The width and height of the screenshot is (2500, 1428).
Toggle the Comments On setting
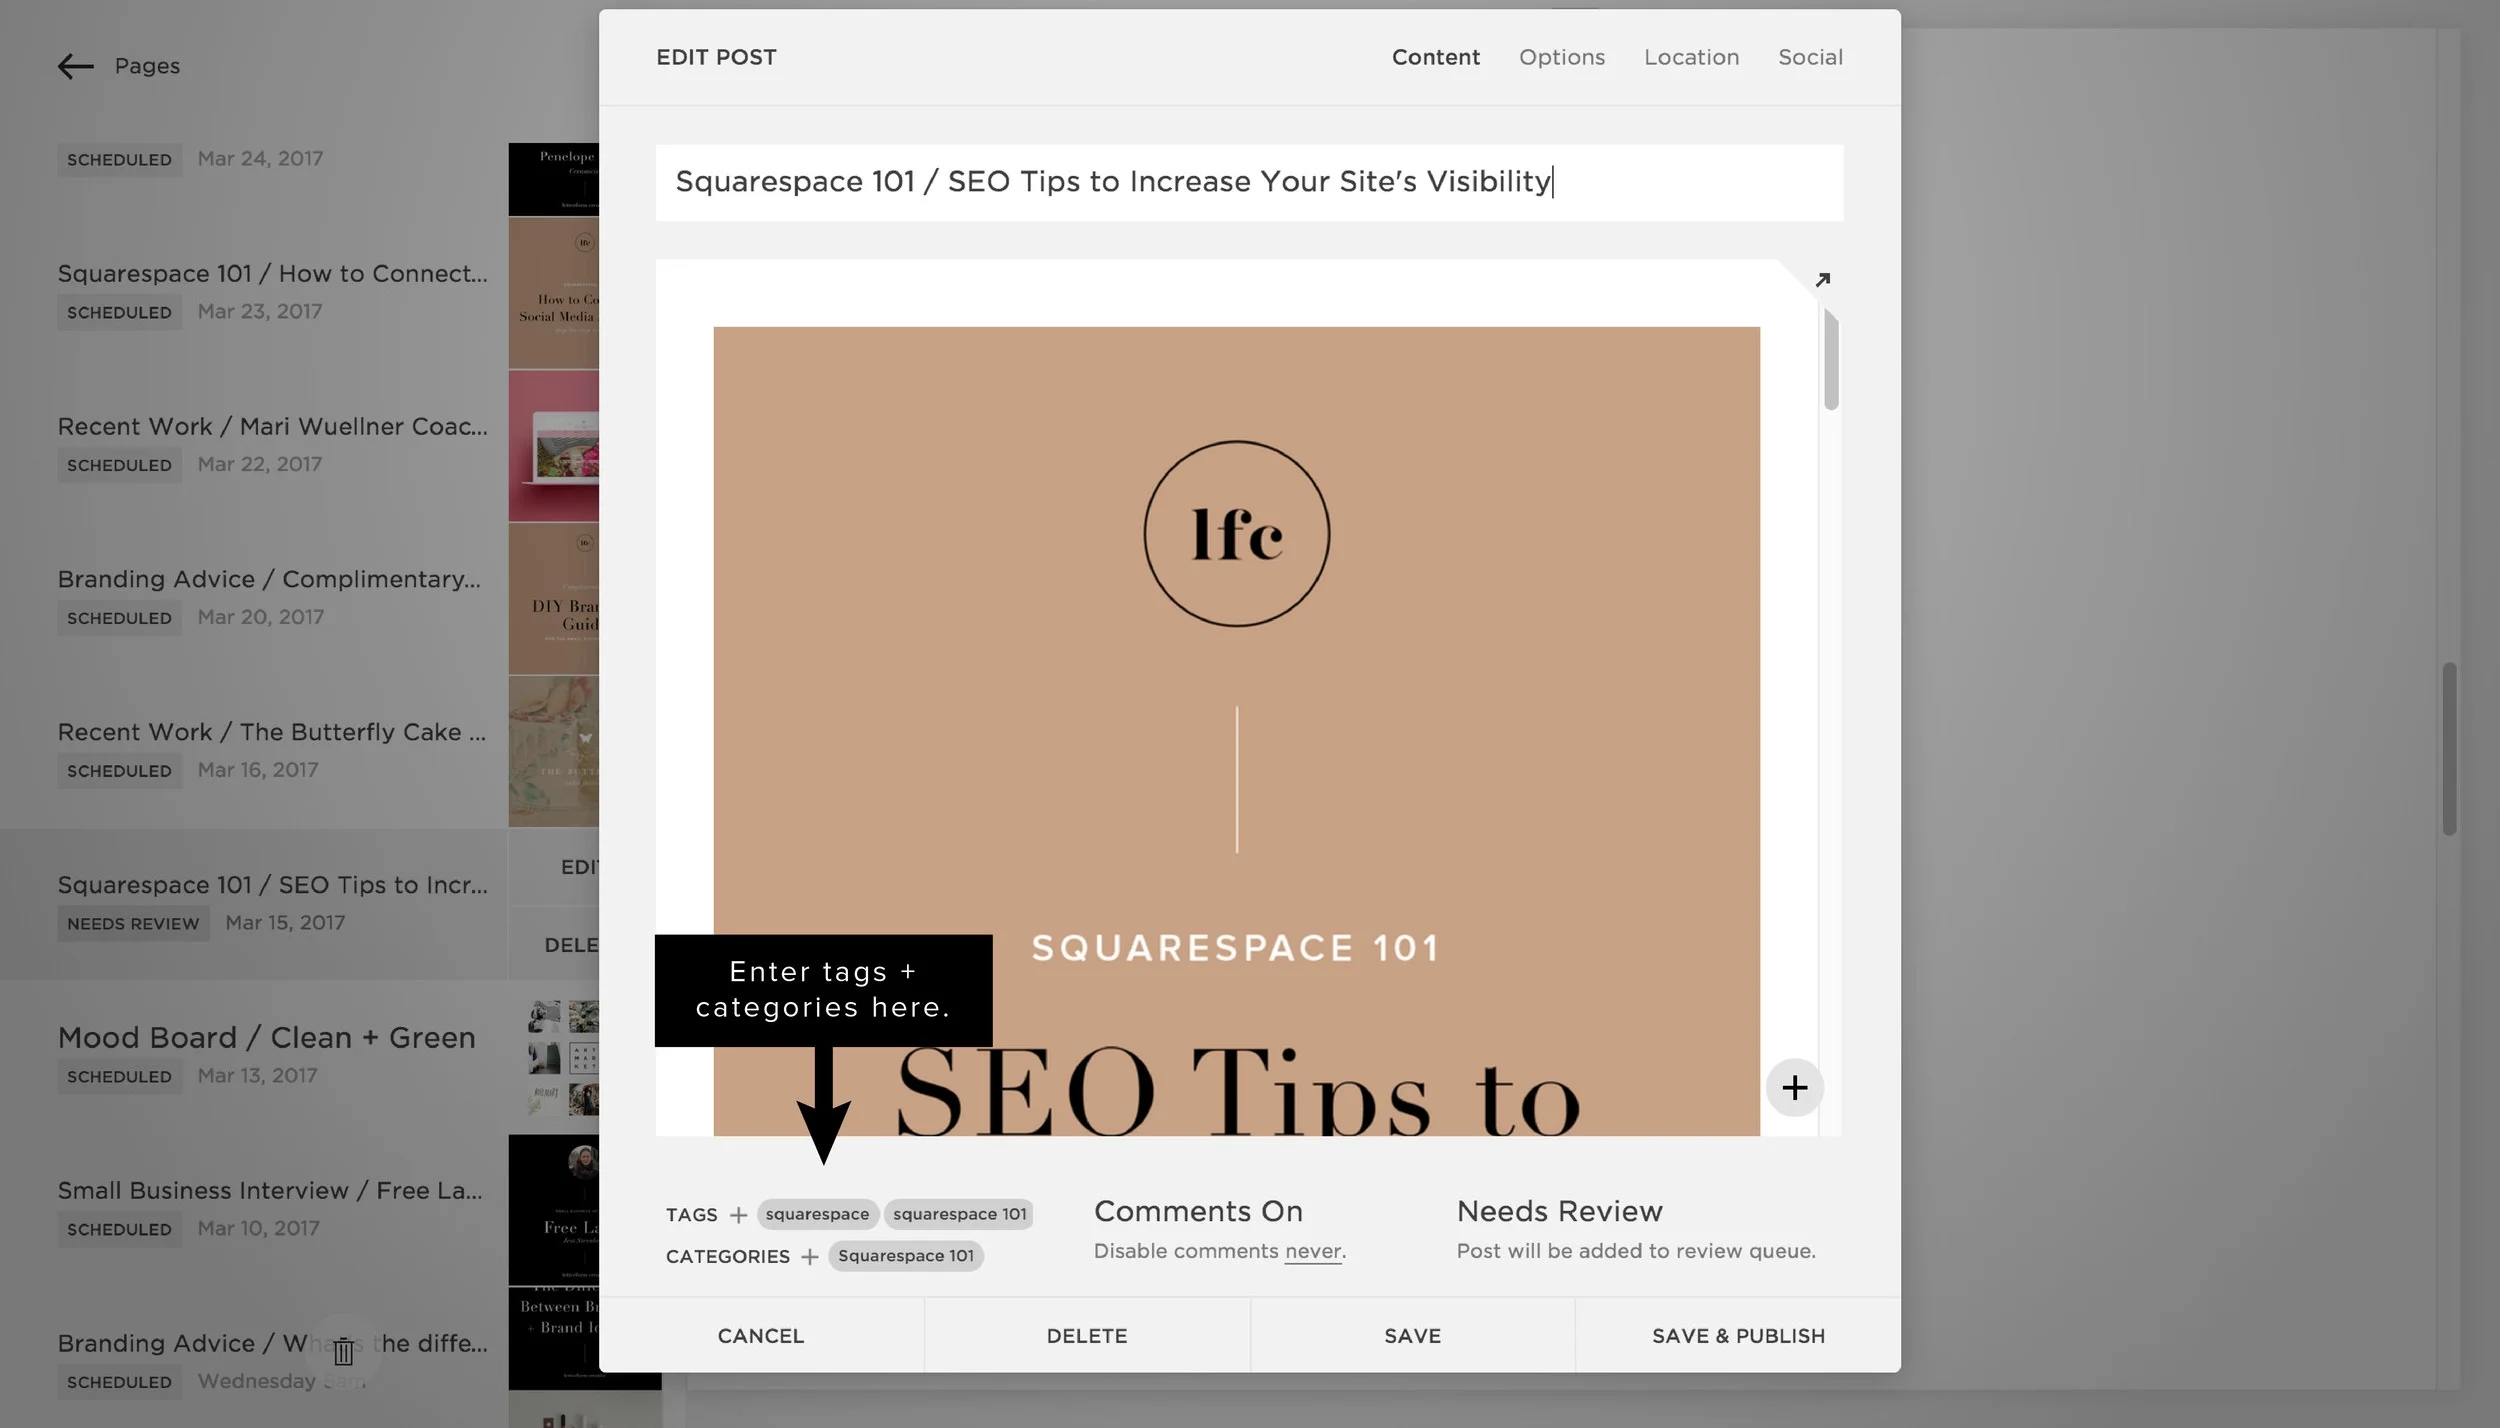[1197, 1212]
